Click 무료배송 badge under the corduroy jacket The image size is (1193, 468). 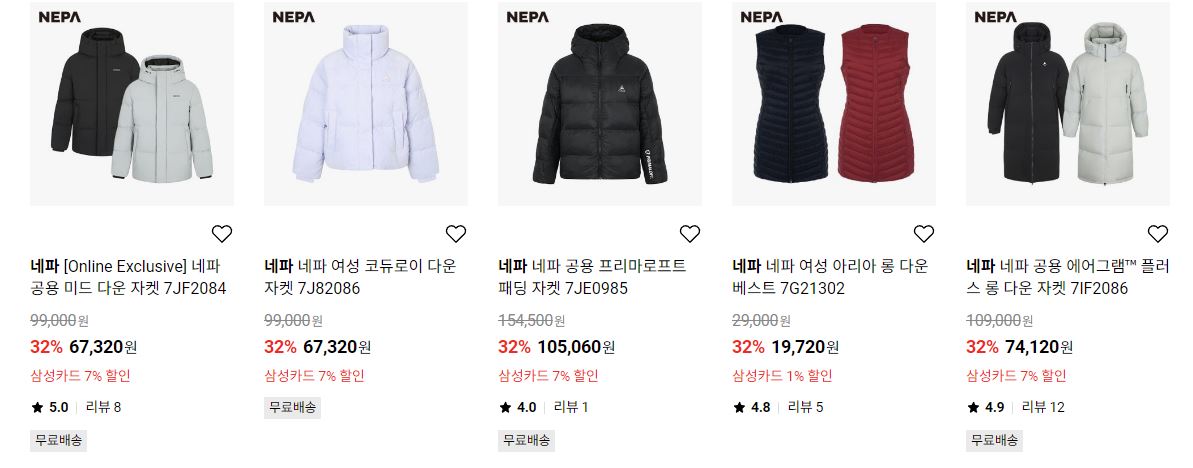click(x=292, y=407)
